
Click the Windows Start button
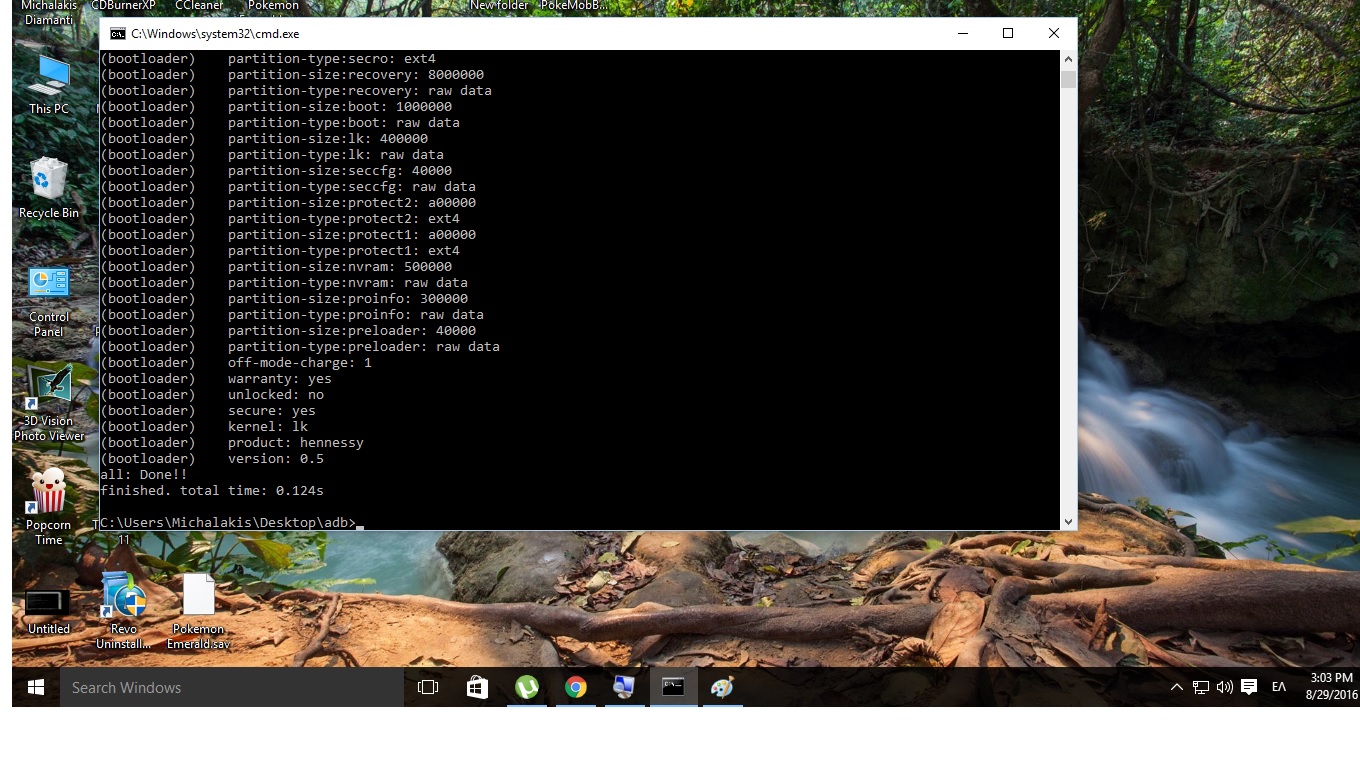click(36, 687)
